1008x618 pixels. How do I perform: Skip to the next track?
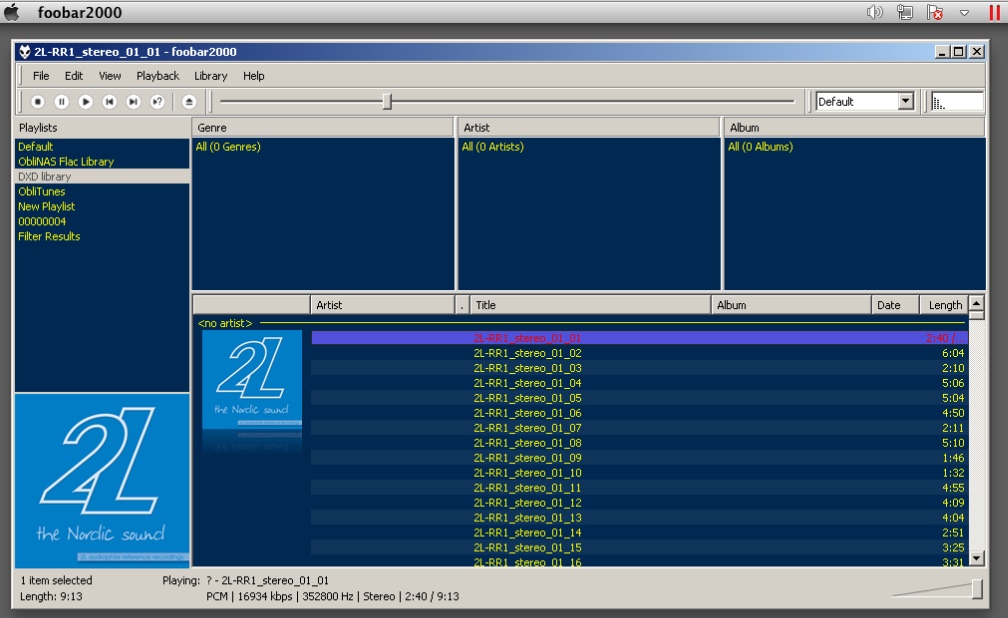[133, 102]
